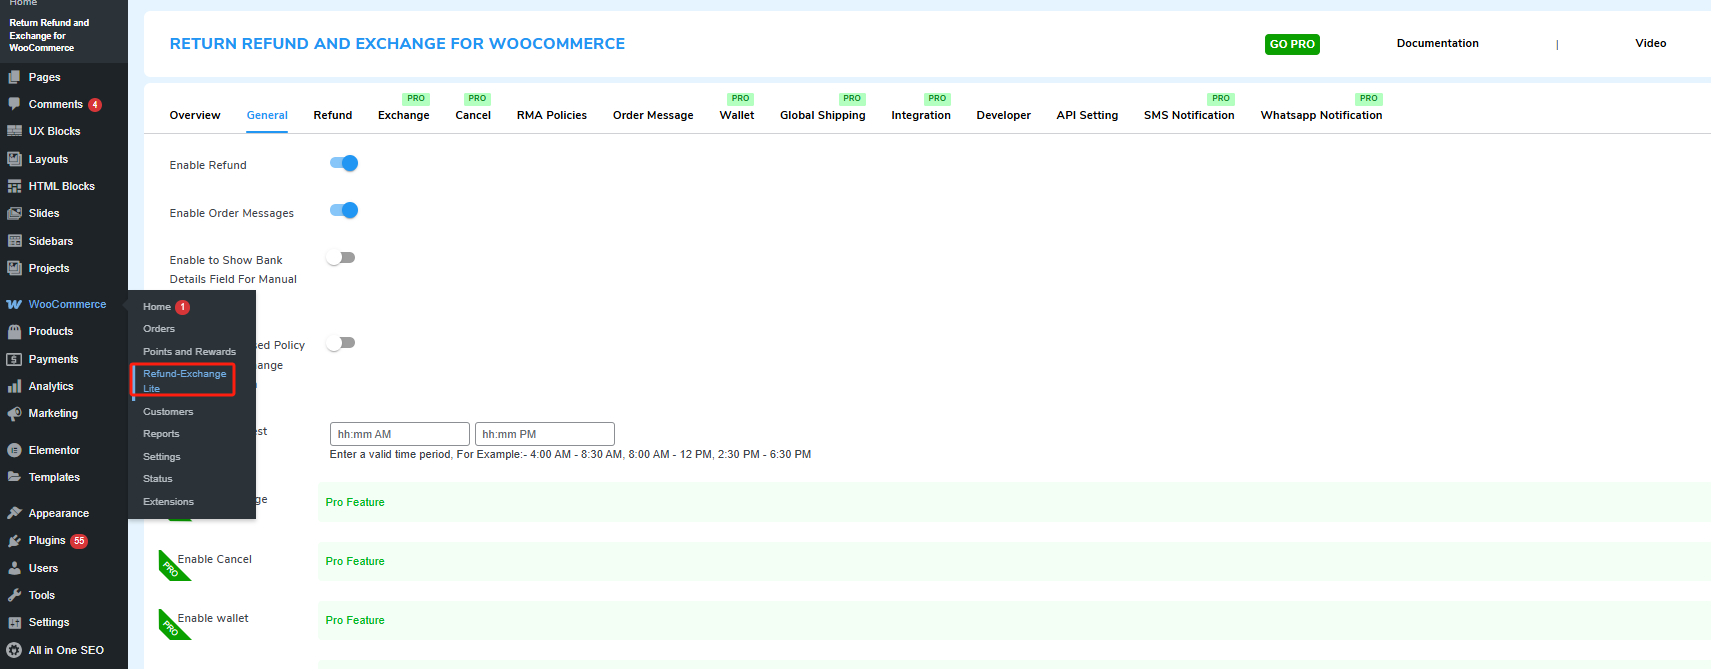The image size is (1711, 669).
Task: Open Orders in WooCommerce submenu
Action: point(159,329)
